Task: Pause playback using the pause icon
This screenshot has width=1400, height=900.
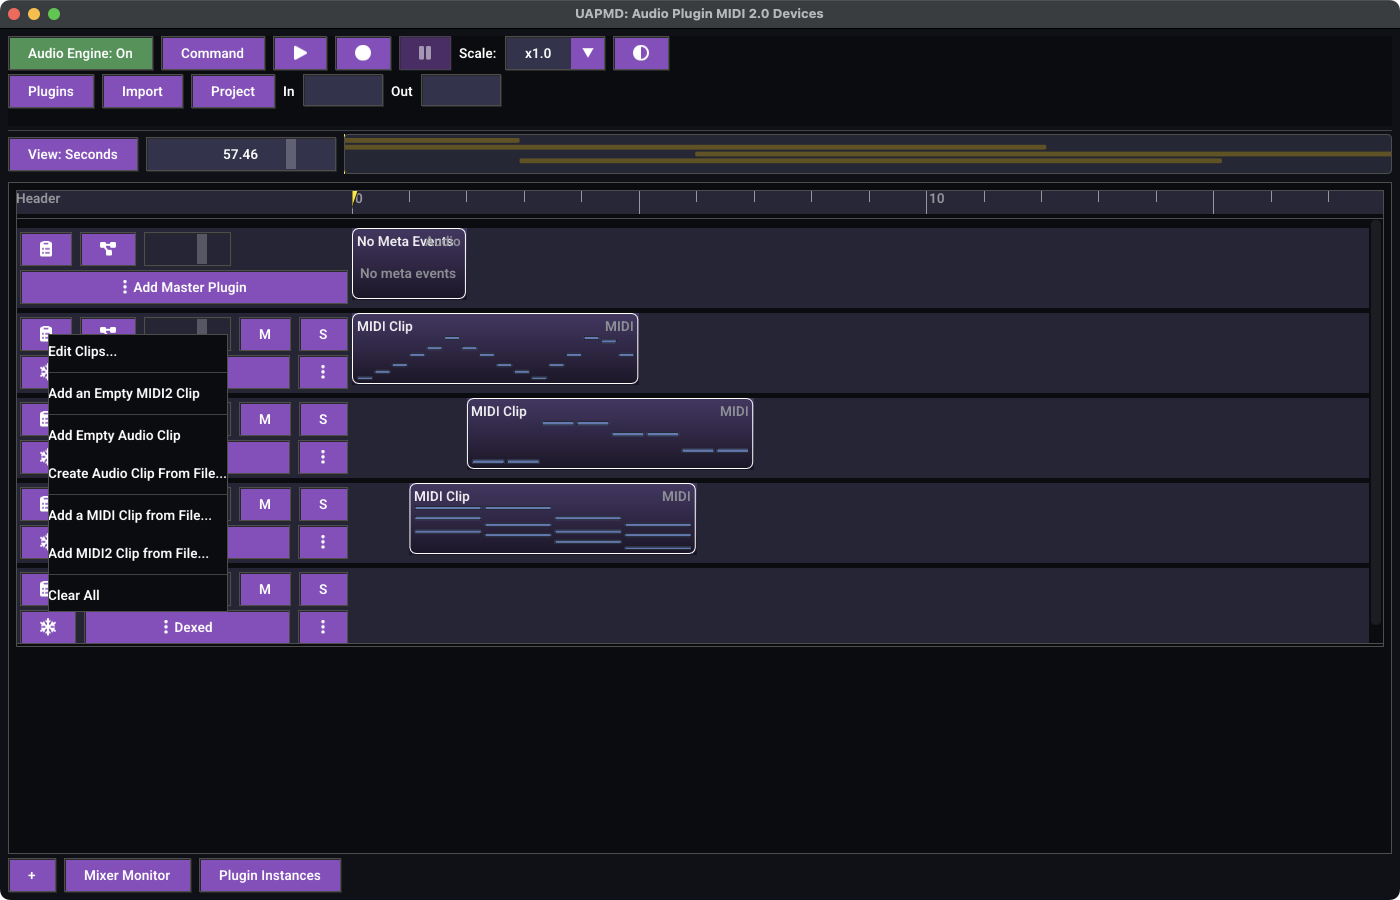Action: [x=425, y=53]
